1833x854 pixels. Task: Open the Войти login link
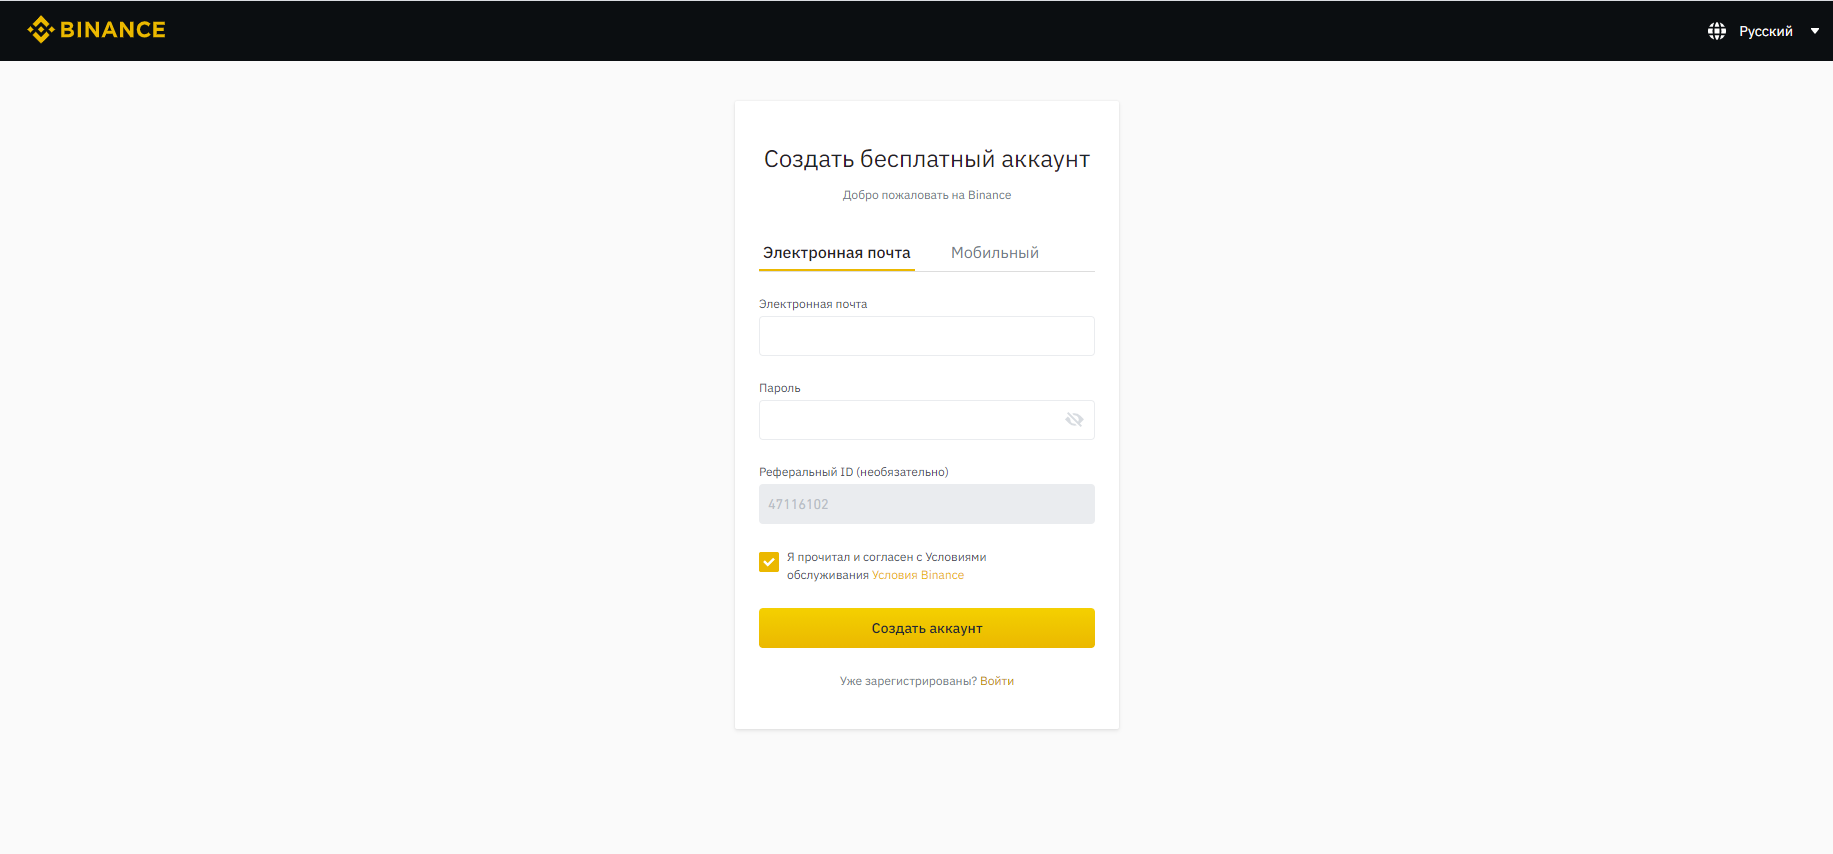tap(997, 681)
